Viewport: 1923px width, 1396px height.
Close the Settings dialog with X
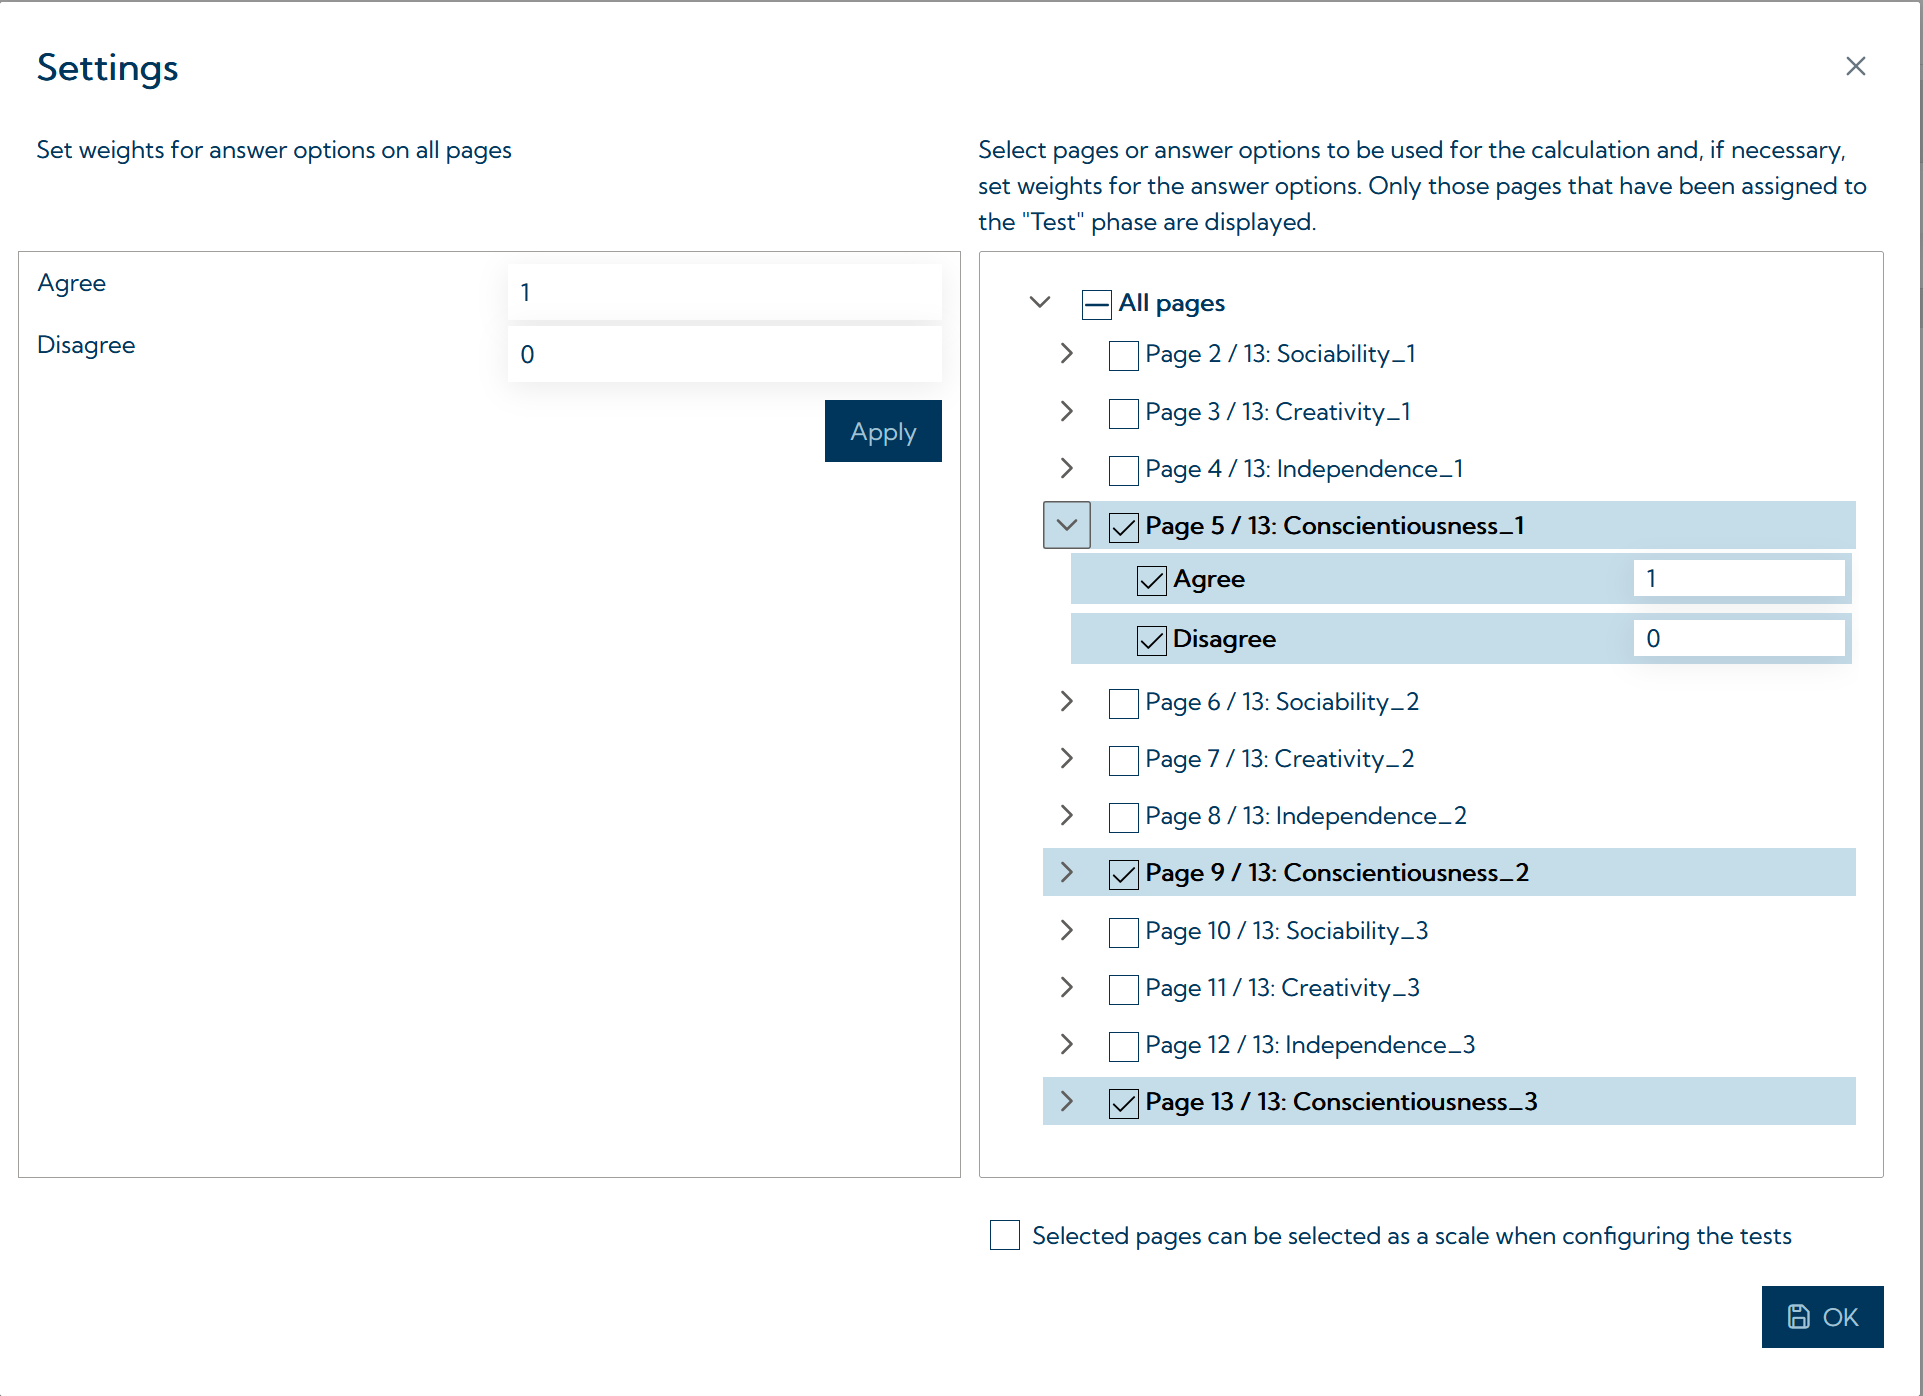[1855, 66]
